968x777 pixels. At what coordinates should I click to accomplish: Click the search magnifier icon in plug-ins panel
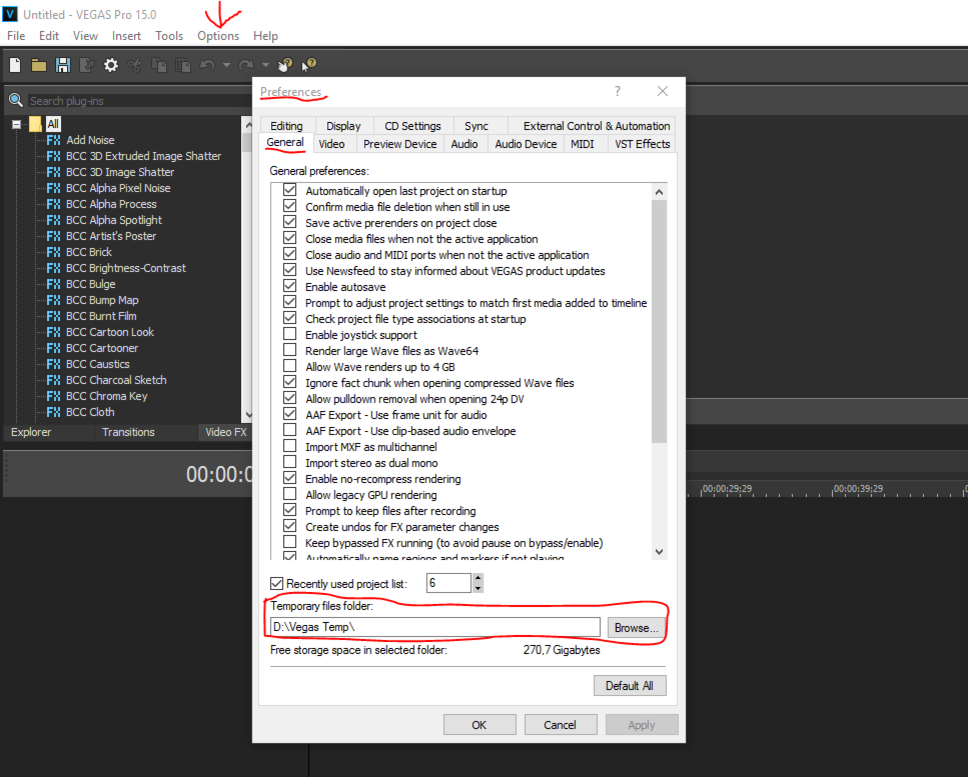tap(15, 100)
